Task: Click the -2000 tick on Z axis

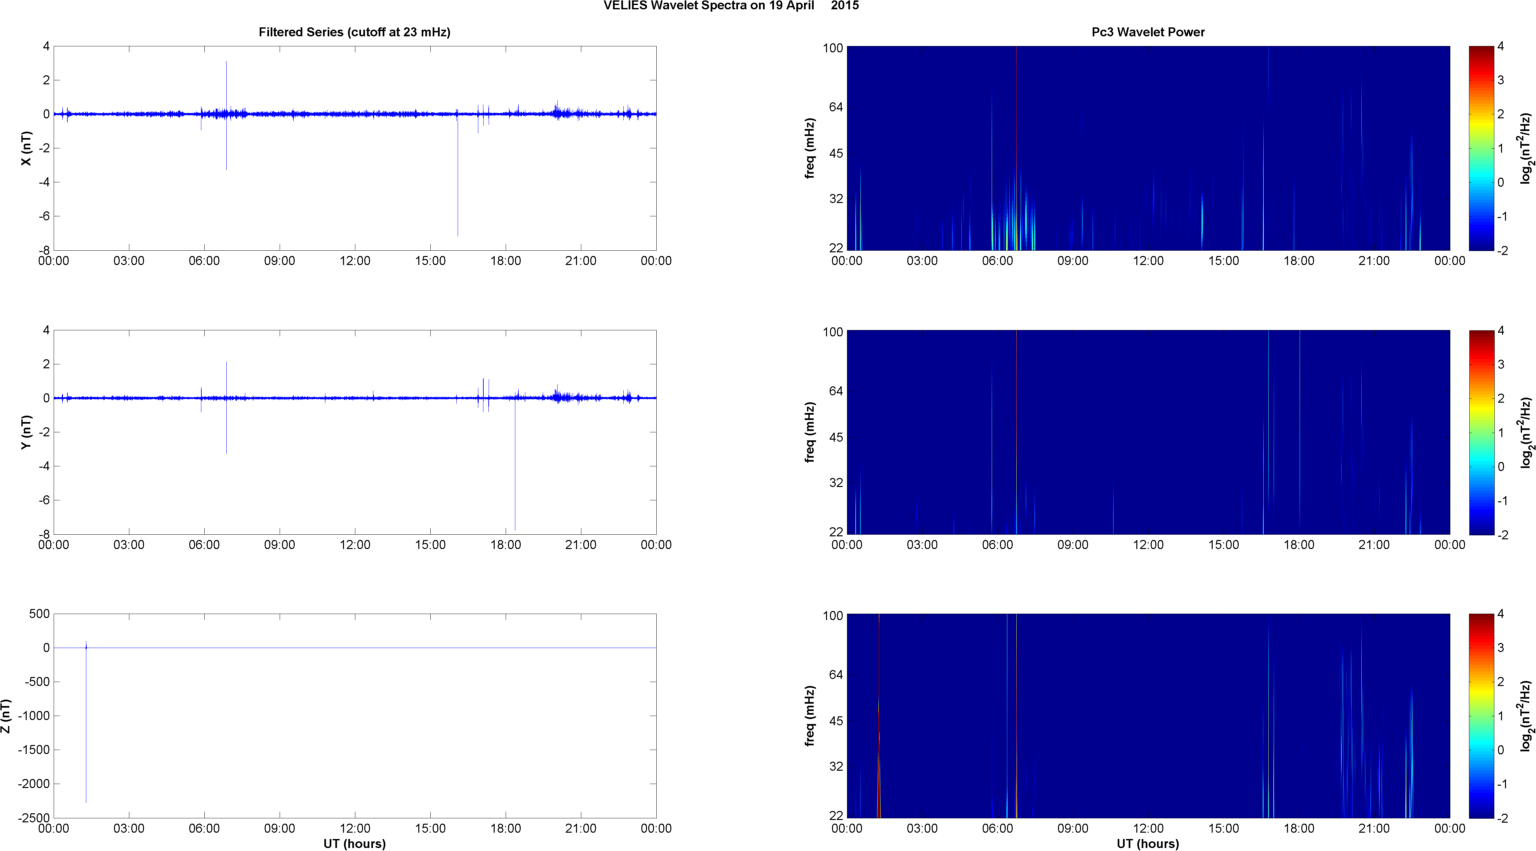Action: (33, 784)
